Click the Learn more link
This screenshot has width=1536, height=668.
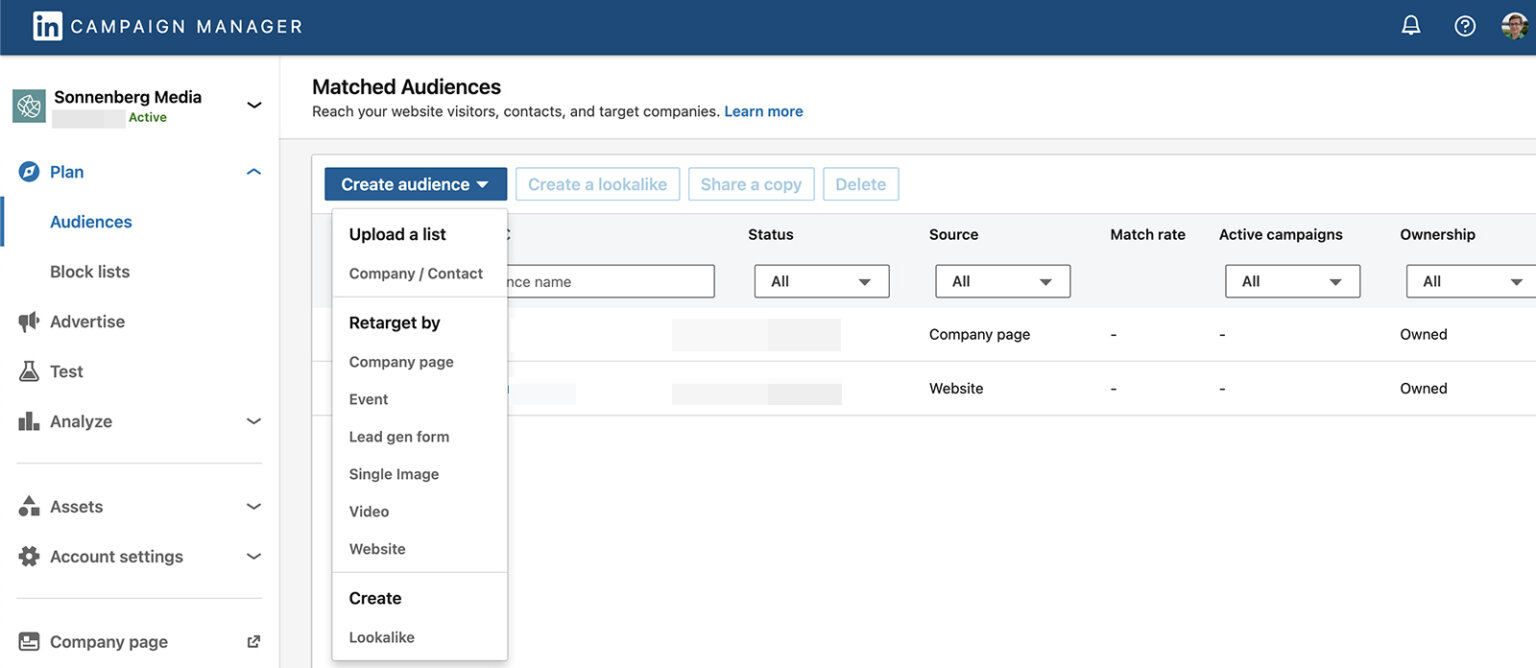763,111
